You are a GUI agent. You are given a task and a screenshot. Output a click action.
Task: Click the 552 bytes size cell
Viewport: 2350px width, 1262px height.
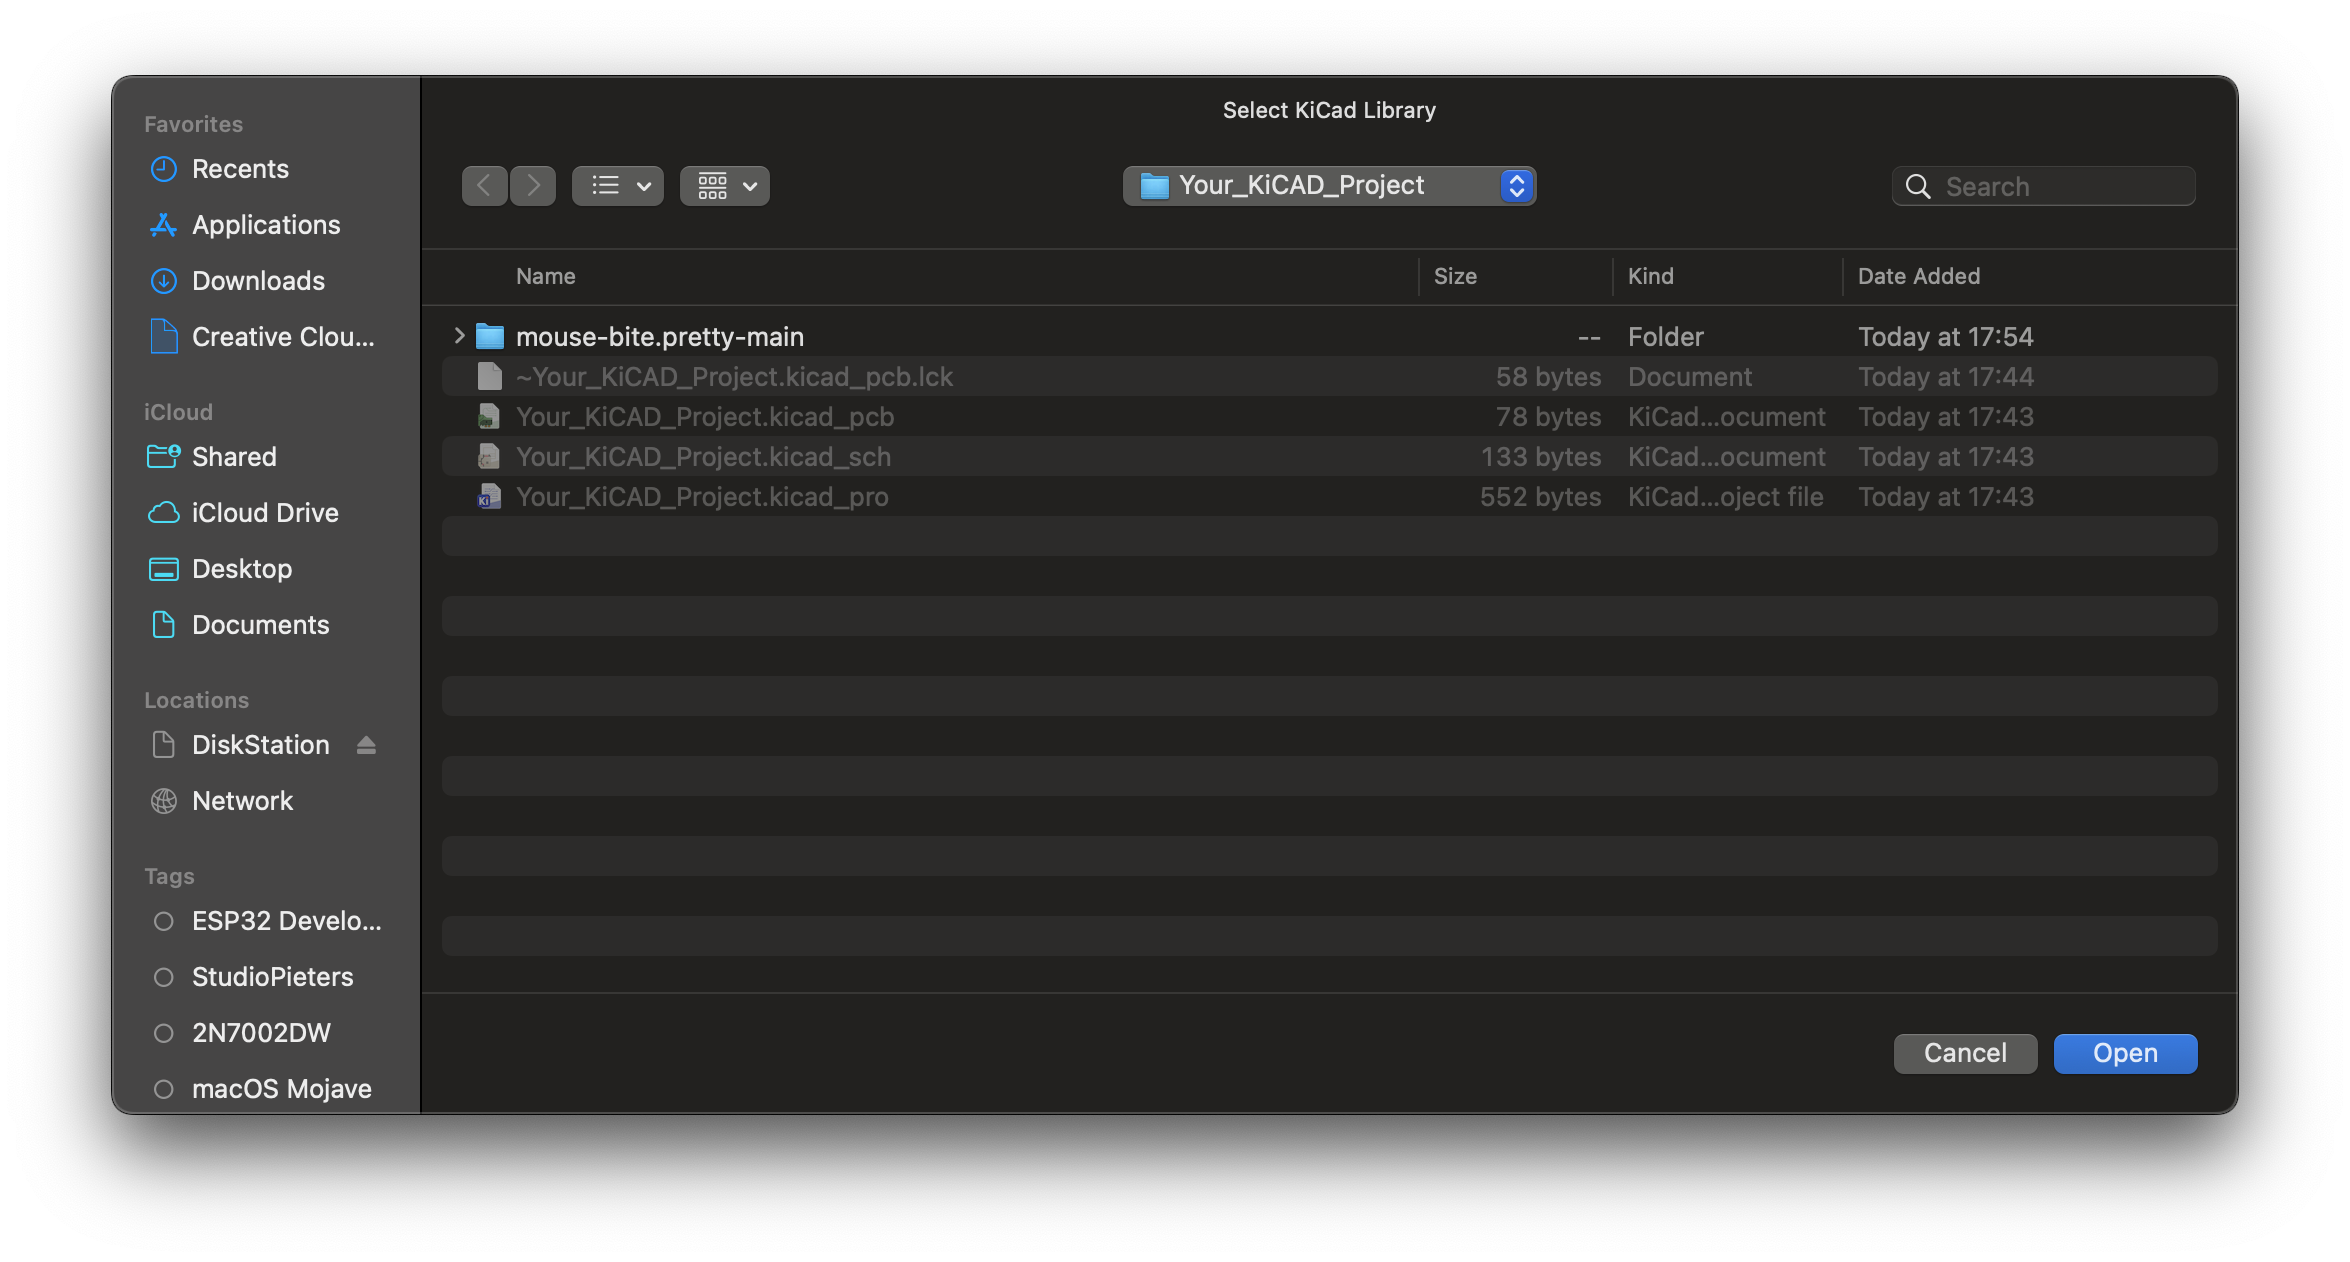click(1540, 497)
